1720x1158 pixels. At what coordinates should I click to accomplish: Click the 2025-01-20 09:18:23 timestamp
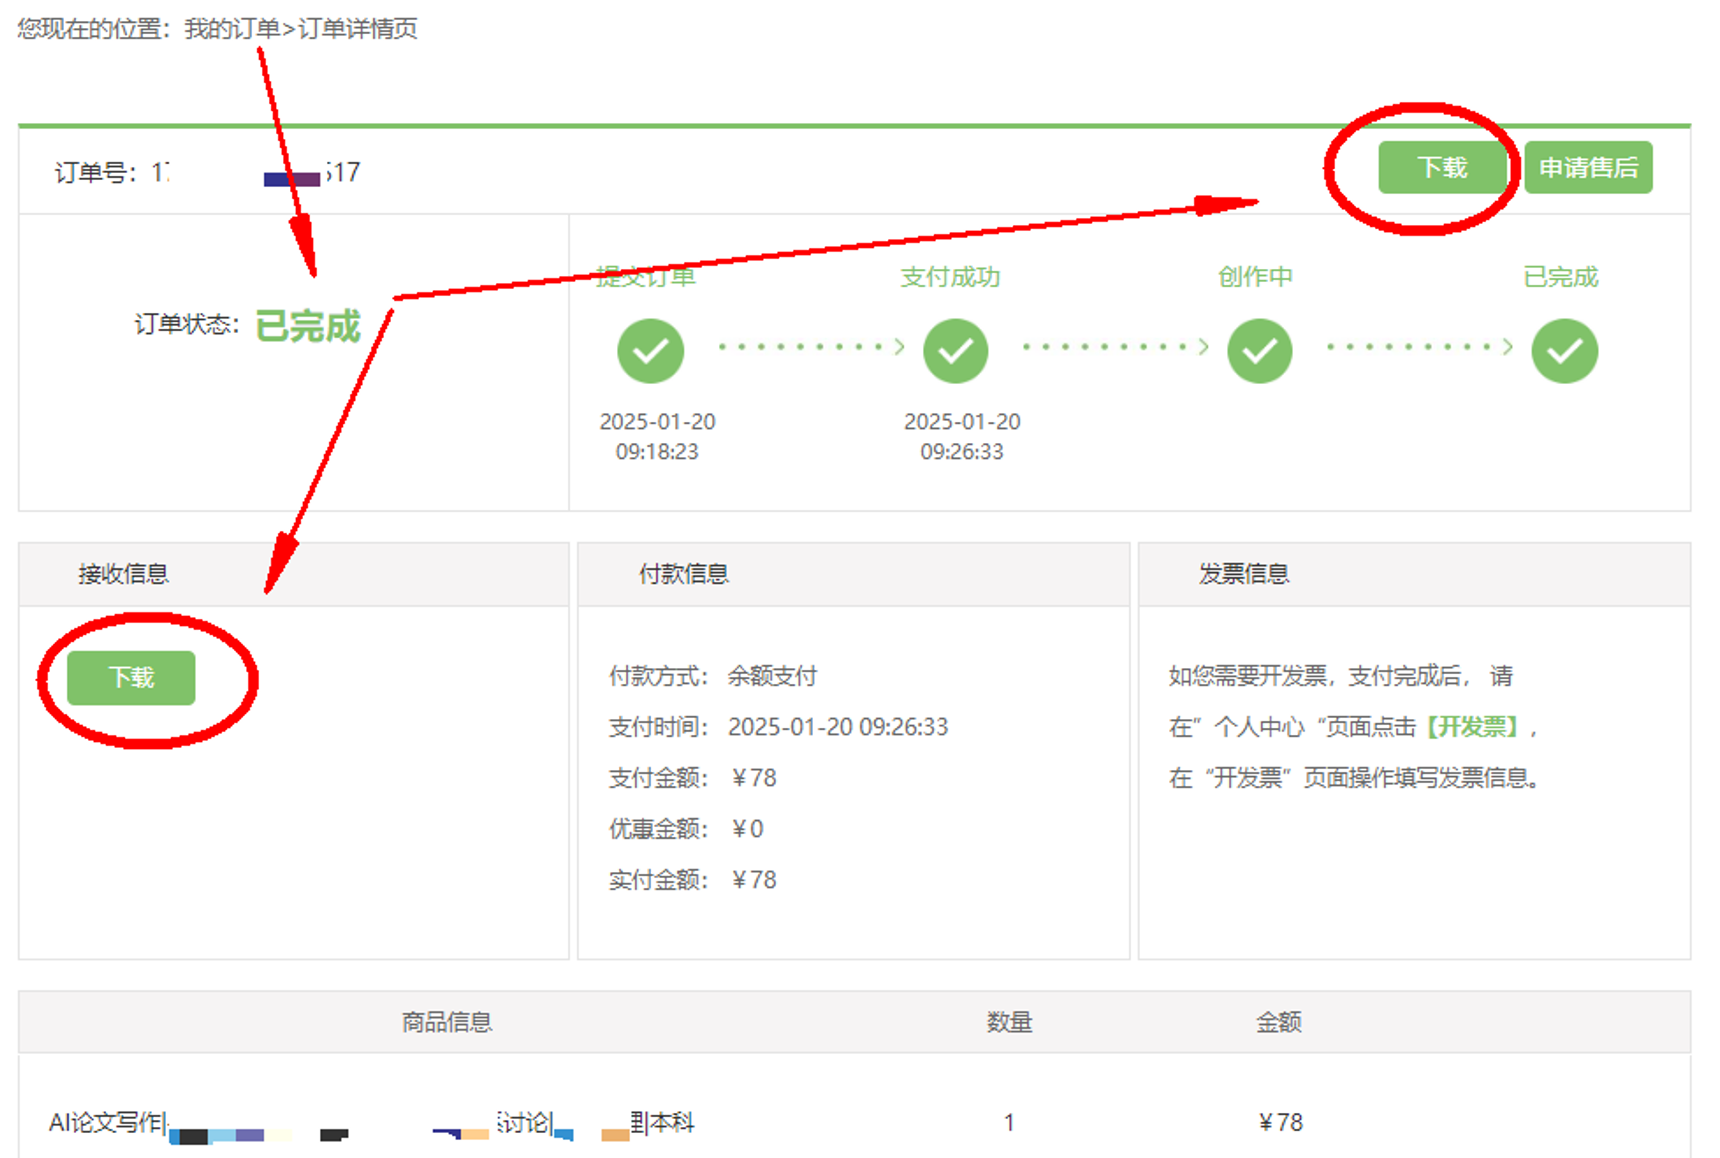pyautogui.click(x=657, y=436)
